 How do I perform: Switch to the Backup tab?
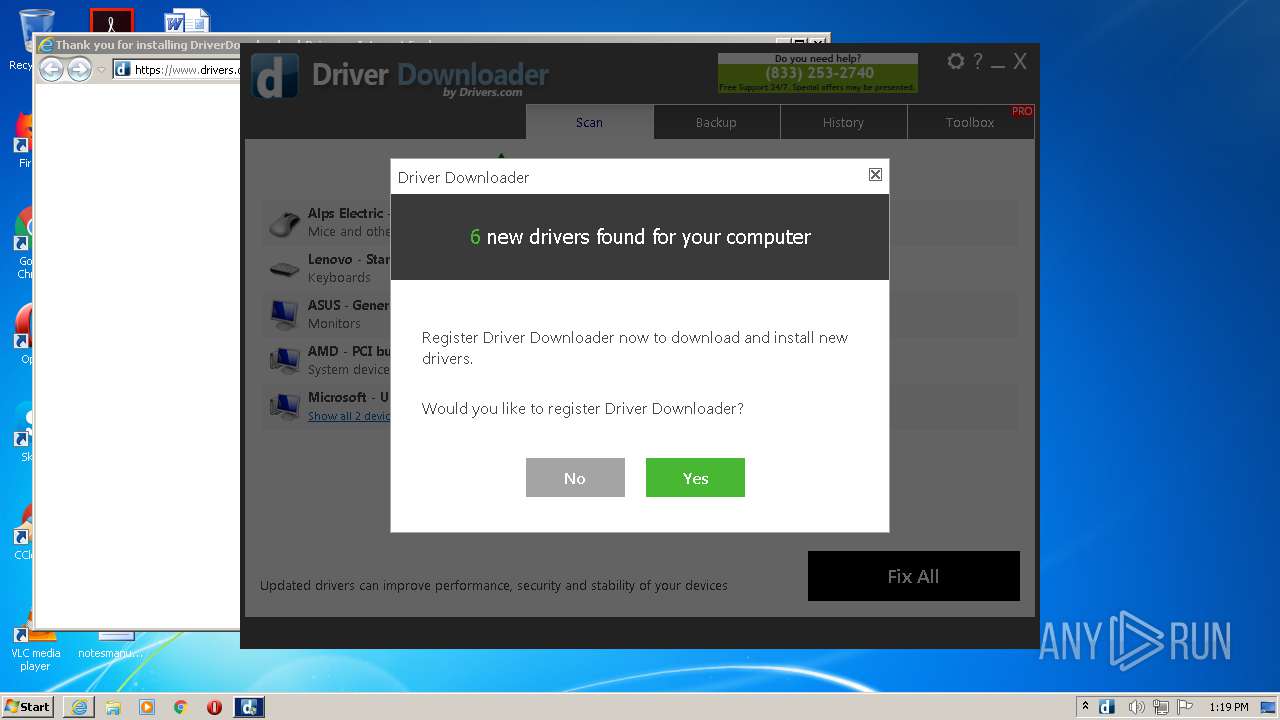[716, 122]
